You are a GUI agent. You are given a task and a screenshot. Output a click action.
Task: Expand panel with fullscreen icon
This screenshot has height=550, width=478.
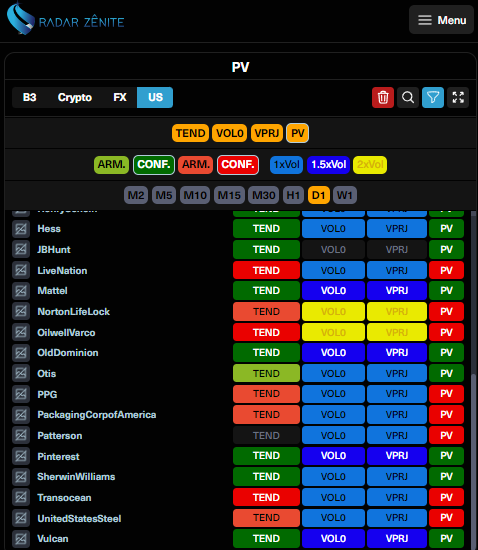pyautogui.click(x=458, y=97)
